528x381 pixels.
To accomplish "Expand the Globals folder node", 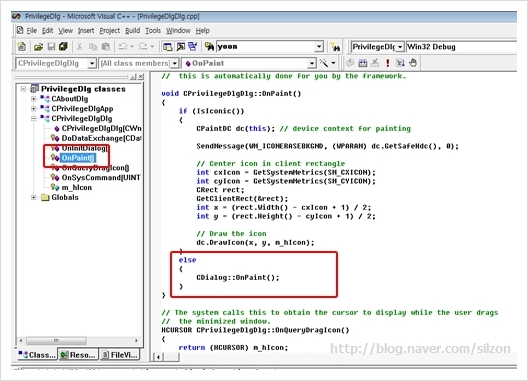I will [33, 197].
